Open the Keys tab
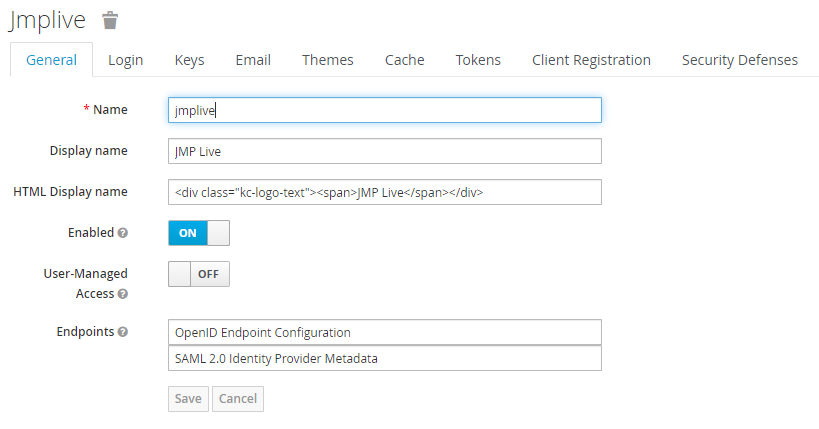The height and width of the screenshot is (429, 819). 189,60
